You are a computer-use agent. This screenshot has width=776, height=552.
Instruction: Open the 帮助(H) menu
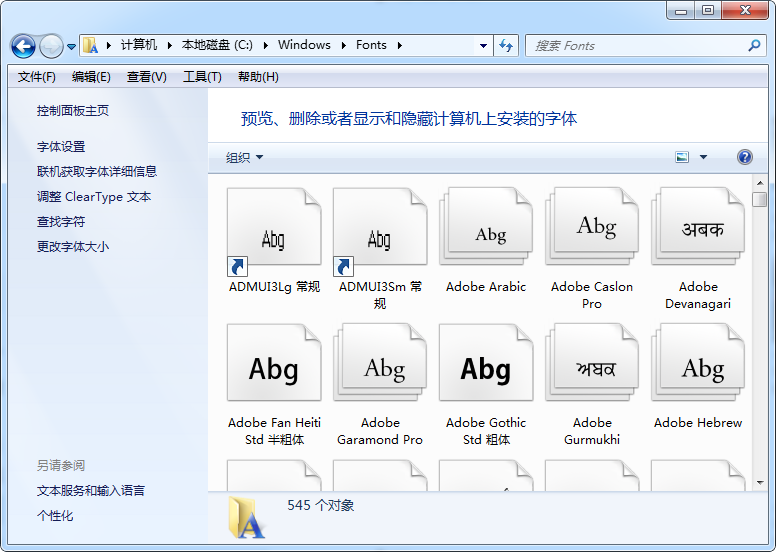coord(258,77)
